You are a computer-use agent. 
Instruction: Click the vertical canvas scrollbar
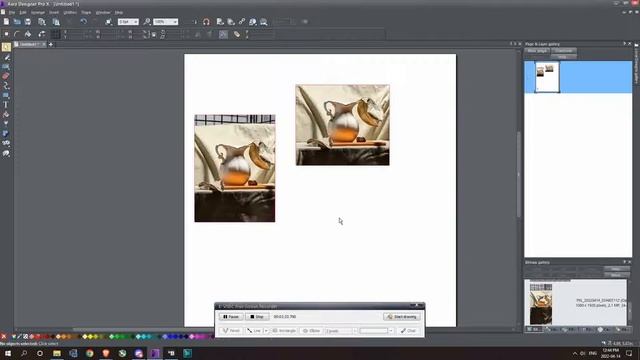pyautogui.click(x=519, y=174)
